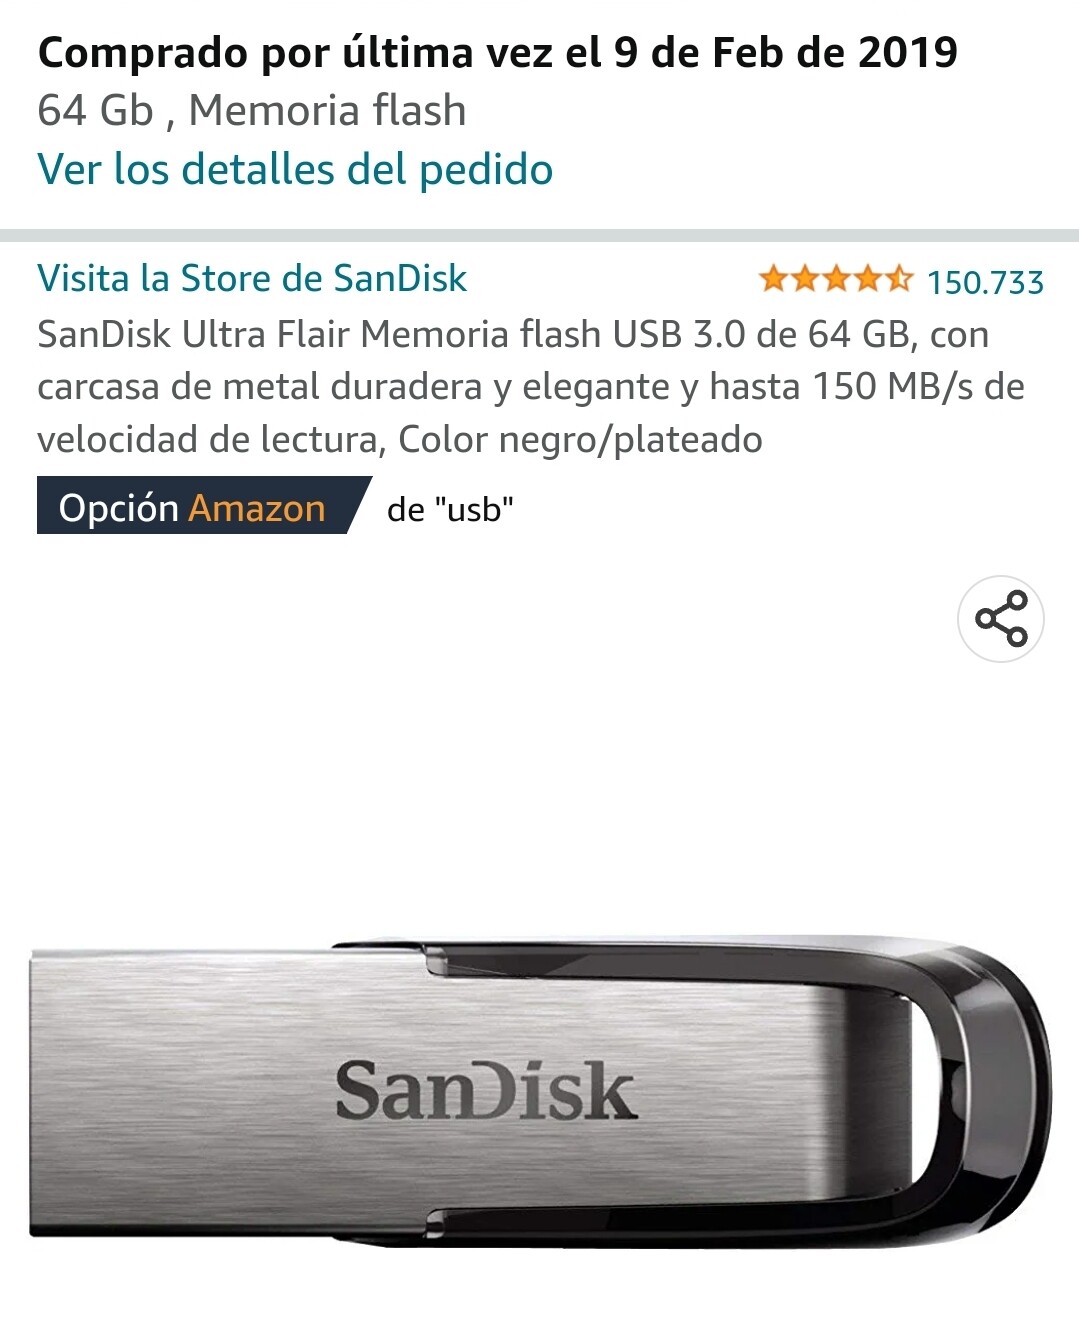Screen dimensions: 1079x1334
Task: Tap the Color negro/plateado title text
Action: tap(580, 439)
